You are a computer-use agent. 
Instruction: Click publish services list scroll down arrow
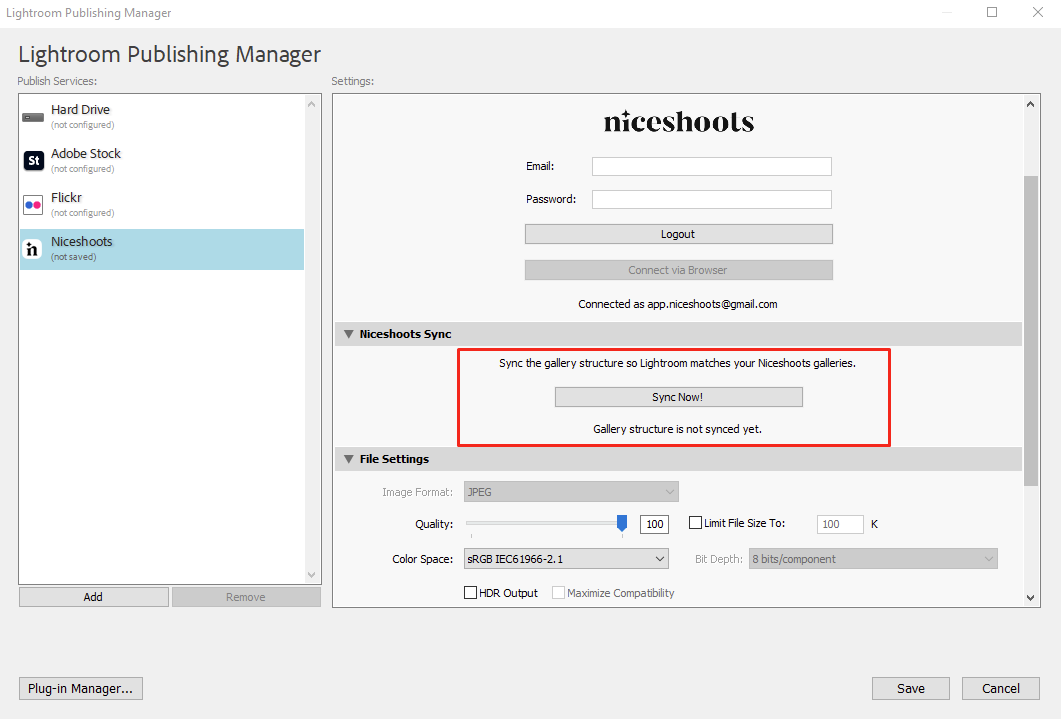pyautogui.click(x=311, y=575)
